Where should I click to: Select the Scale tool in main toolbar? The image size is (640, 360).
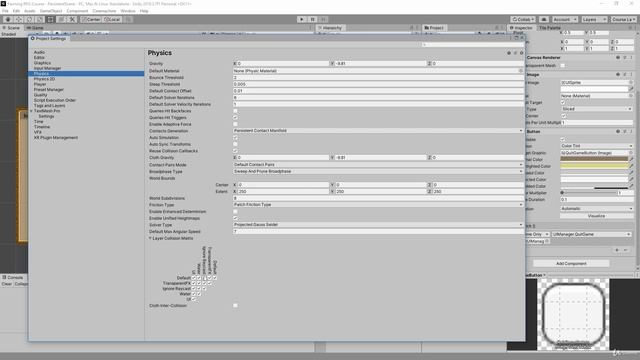pyautogui.click(x=40, y=19)
